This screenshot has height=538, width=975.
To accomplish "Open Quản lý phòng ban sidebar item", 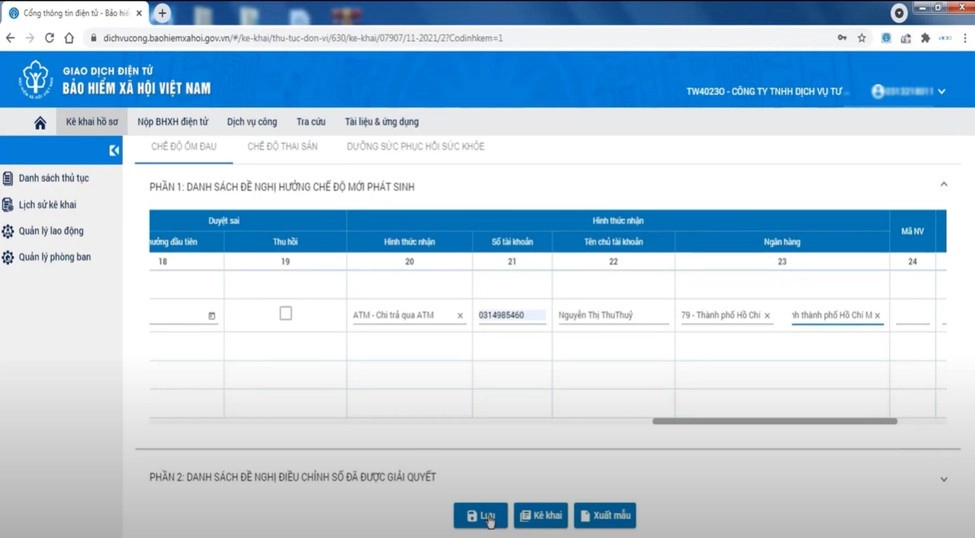I will click(54, 257).
